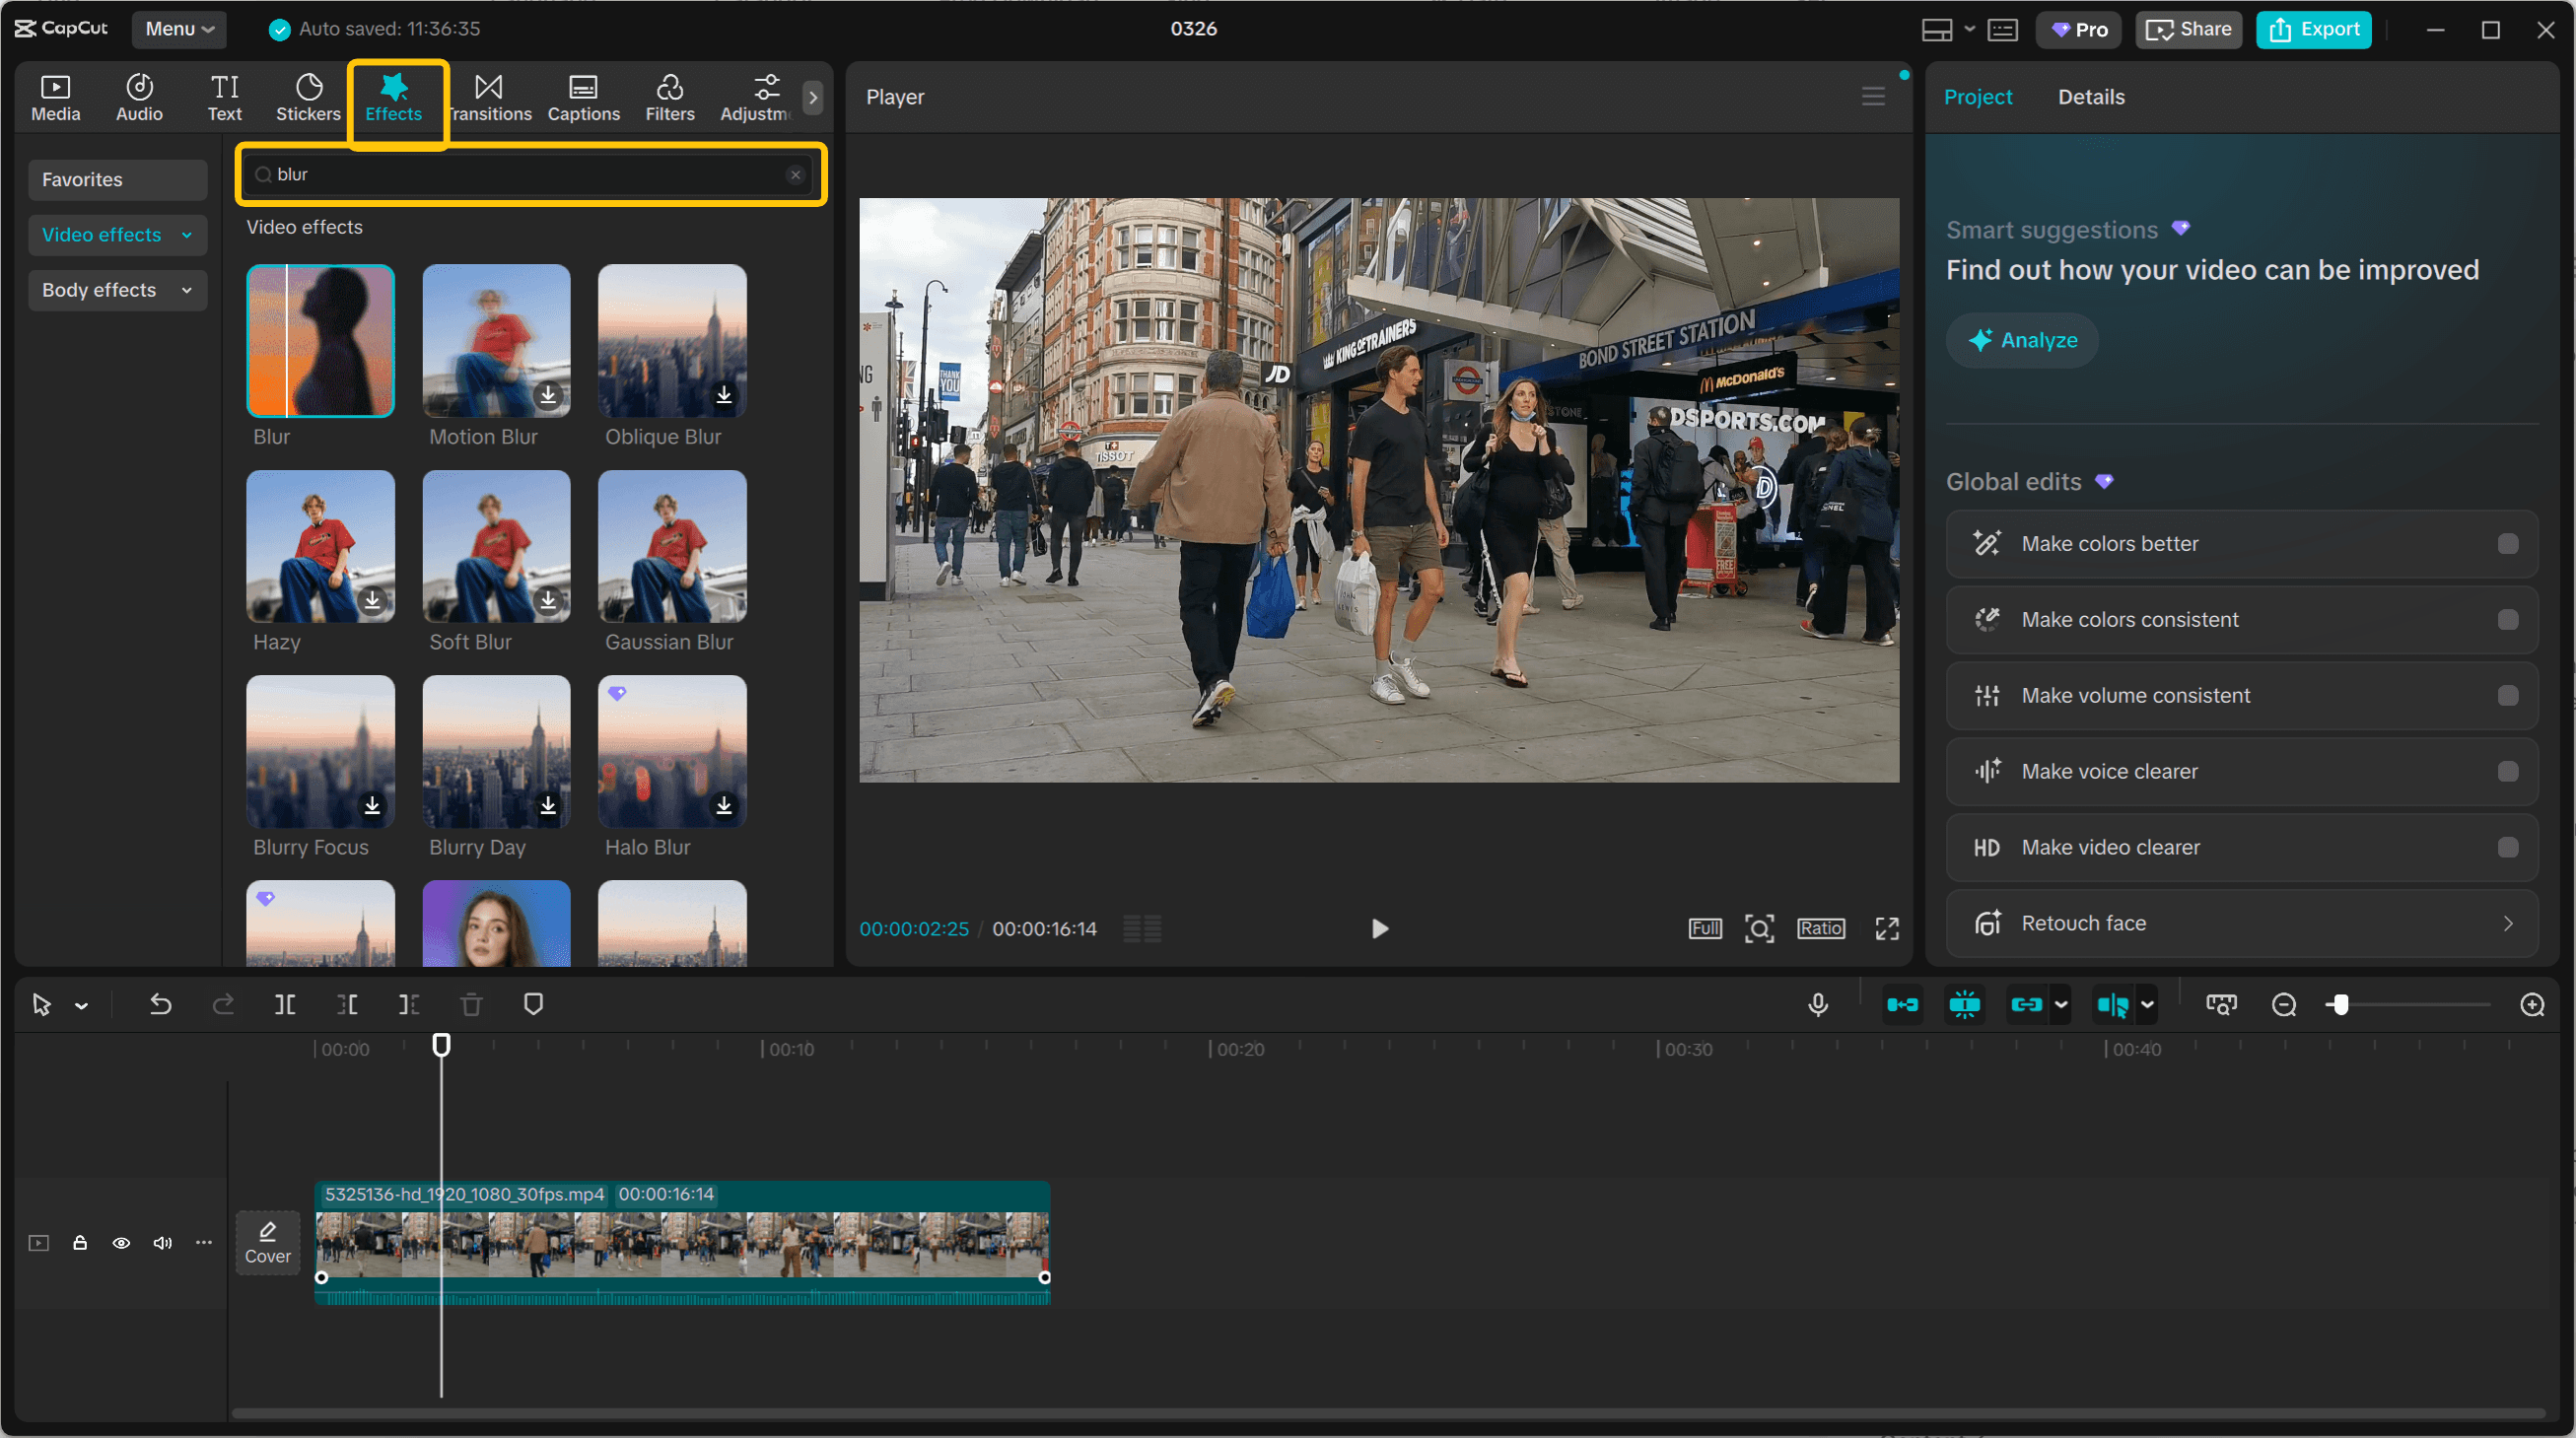Click the zoom-to-fit magnifier above the timeline
Image resolution: width=2576 pixels, height=1438 pixels.
2221,1004
